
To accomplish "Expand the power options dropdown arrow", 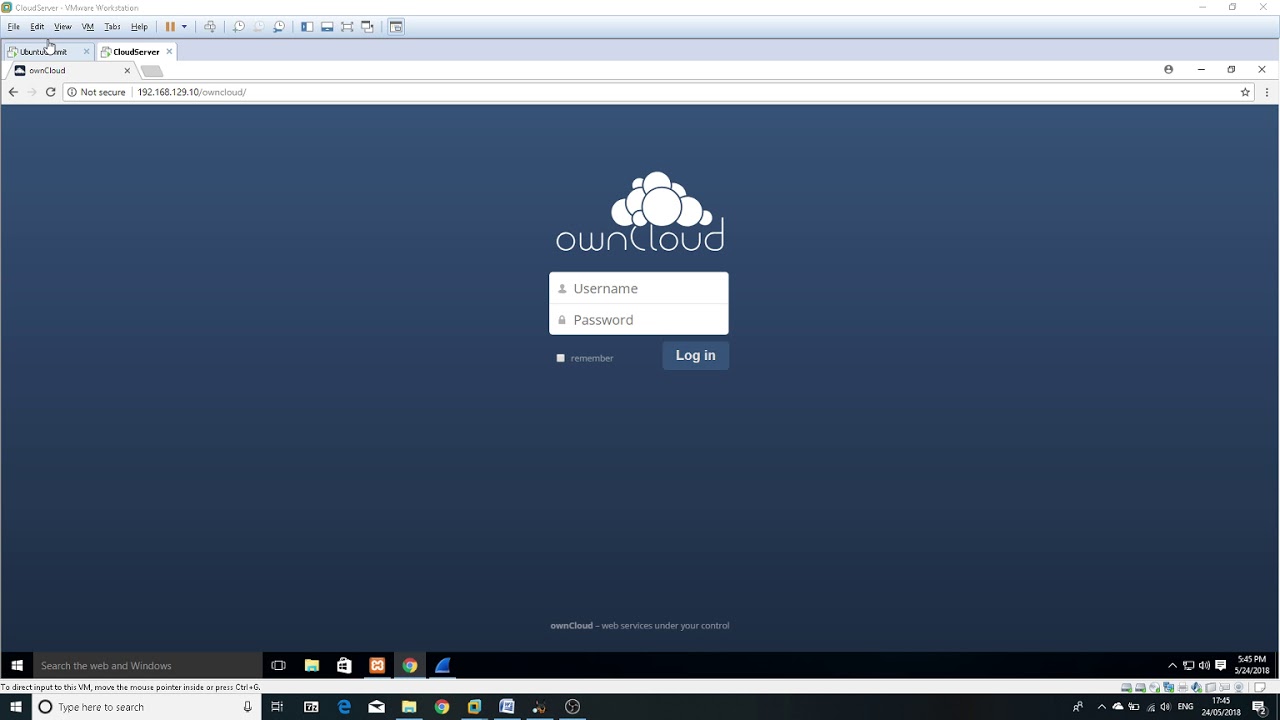I will click(x=184, y=27).
